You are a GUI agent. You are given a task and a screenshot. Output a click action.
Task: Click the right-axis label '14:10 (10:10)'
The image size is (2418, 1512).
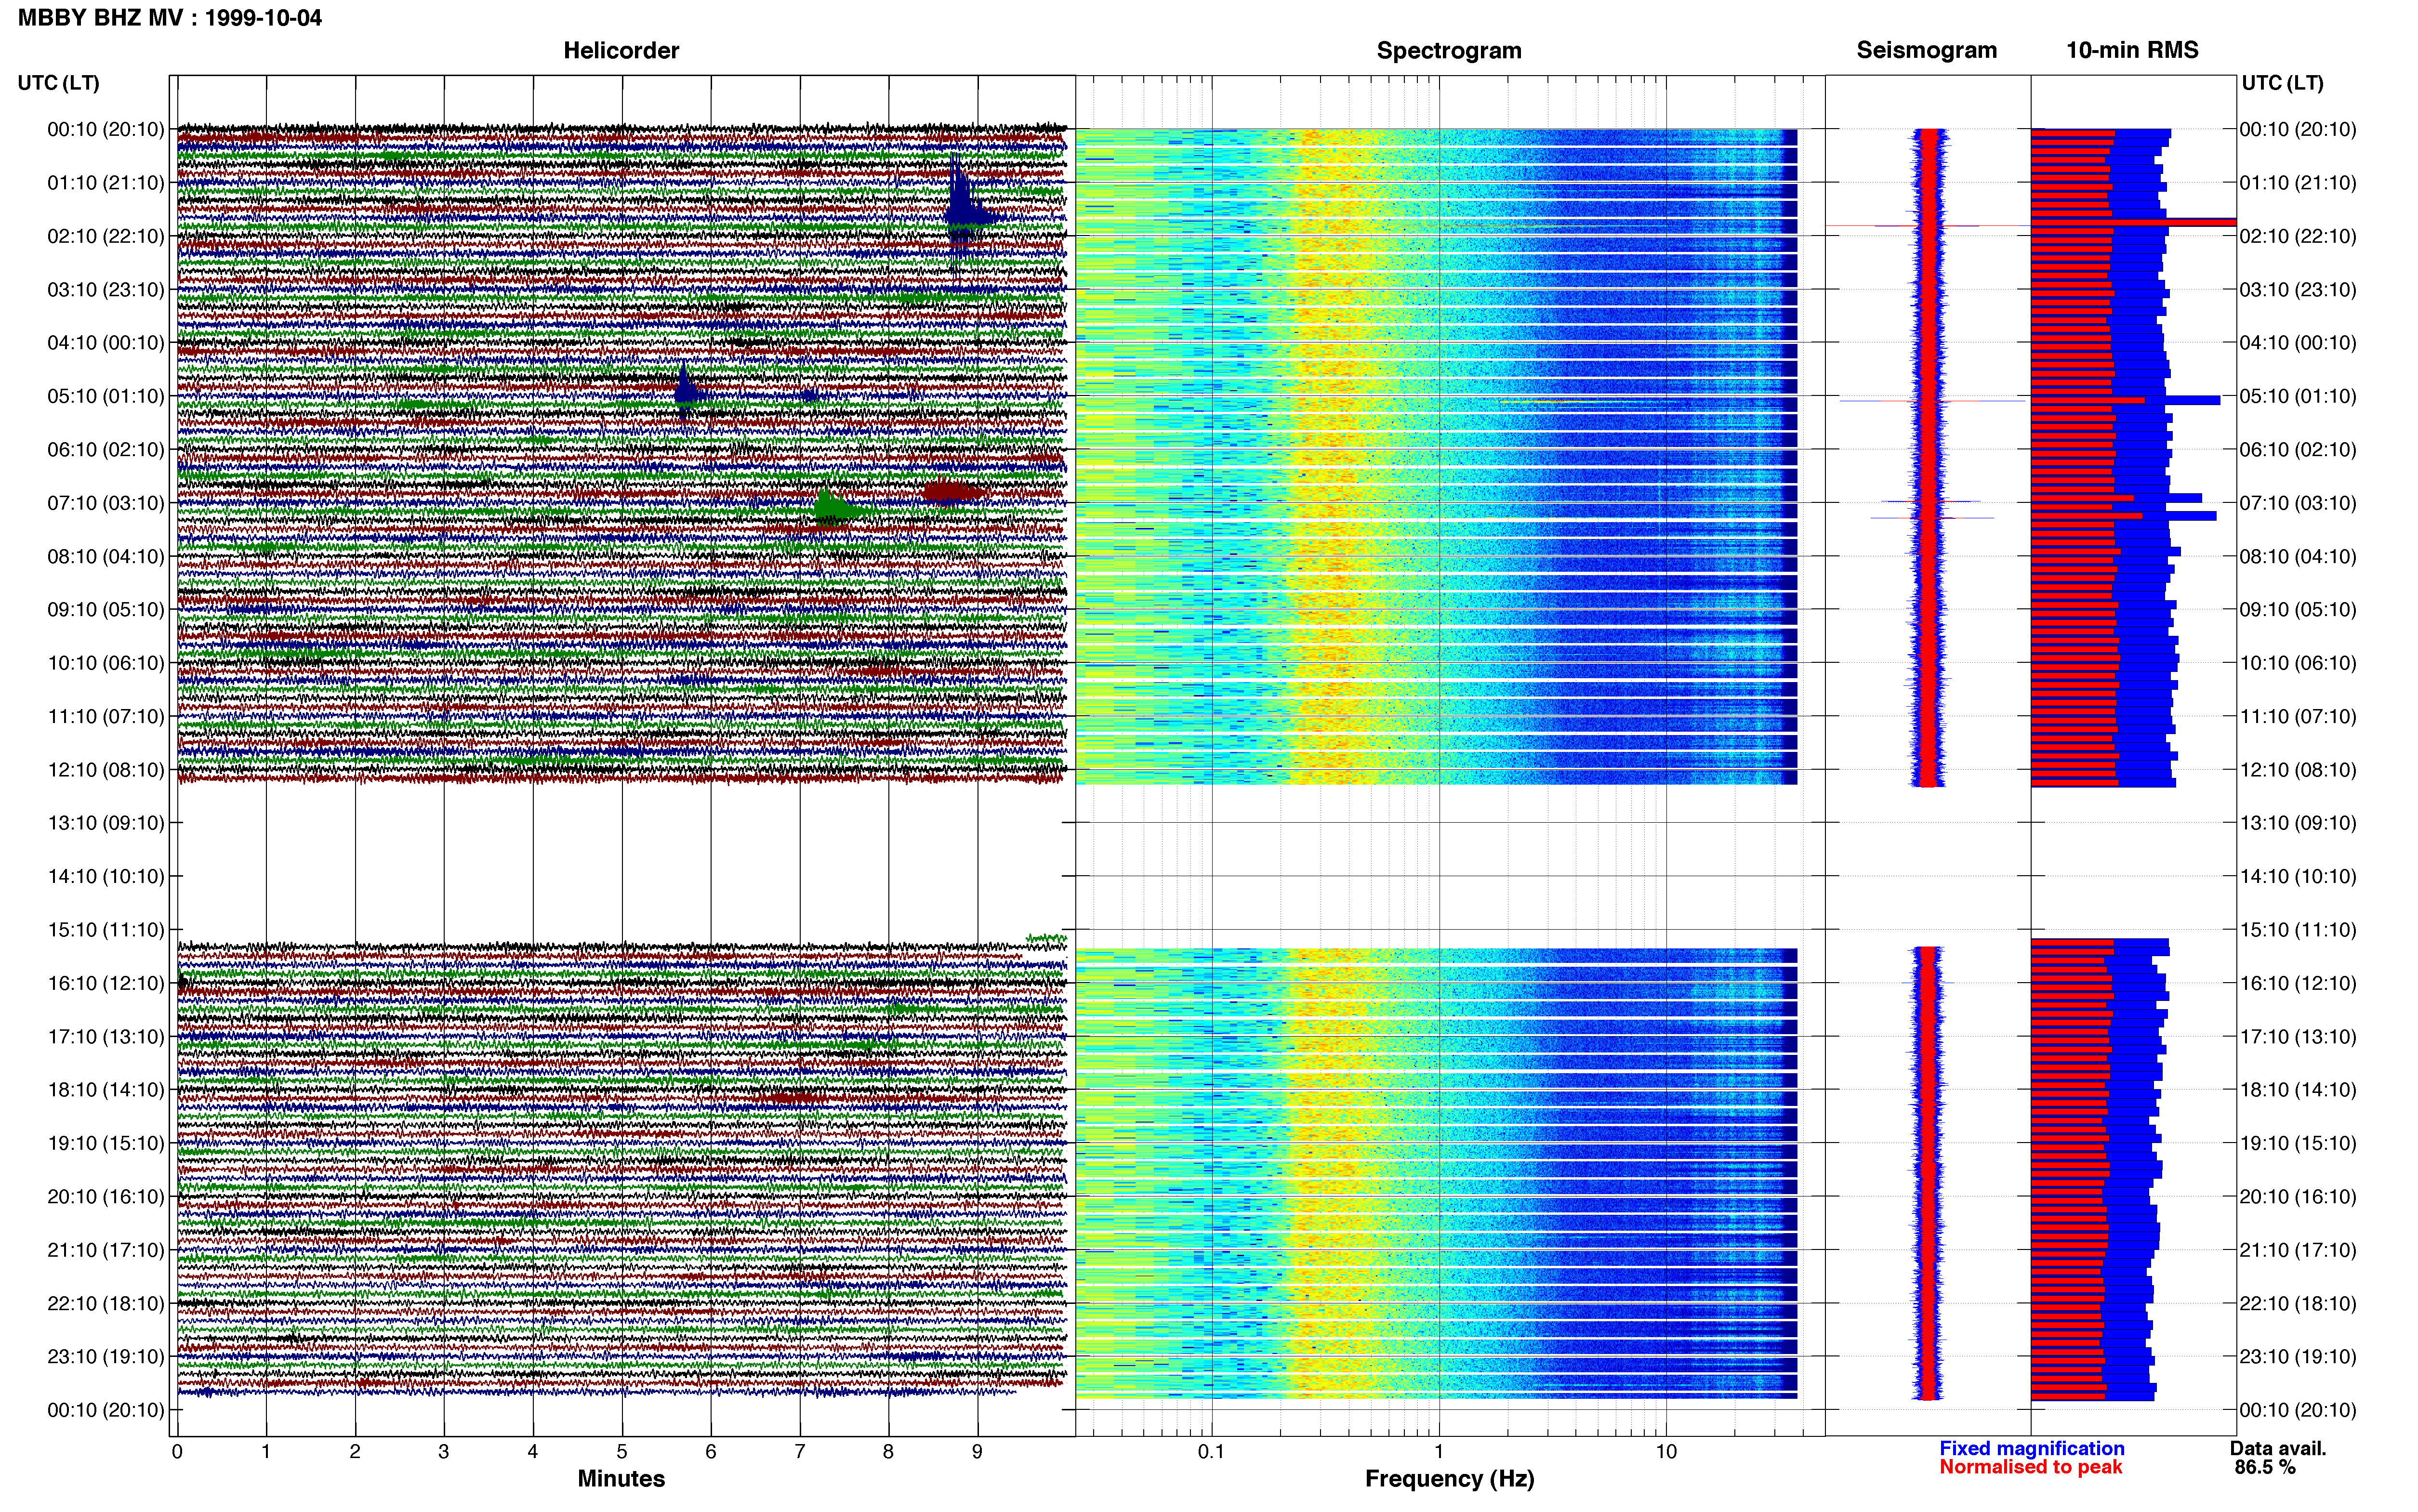[x=2298, y=877]
